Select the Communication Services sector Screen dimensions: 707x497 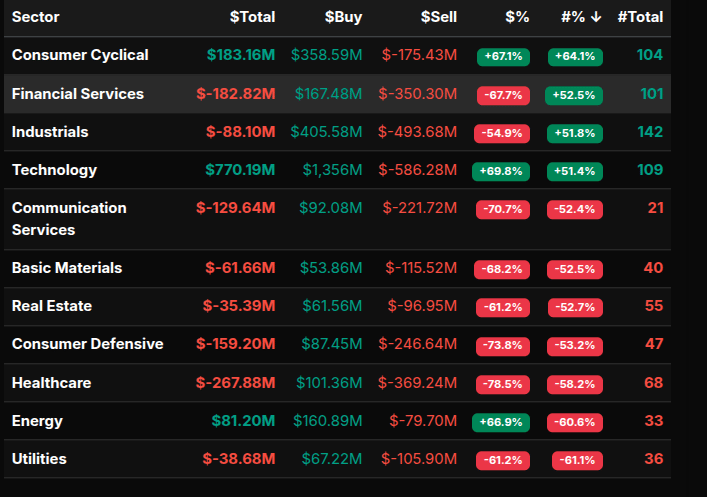click(69, 218)
